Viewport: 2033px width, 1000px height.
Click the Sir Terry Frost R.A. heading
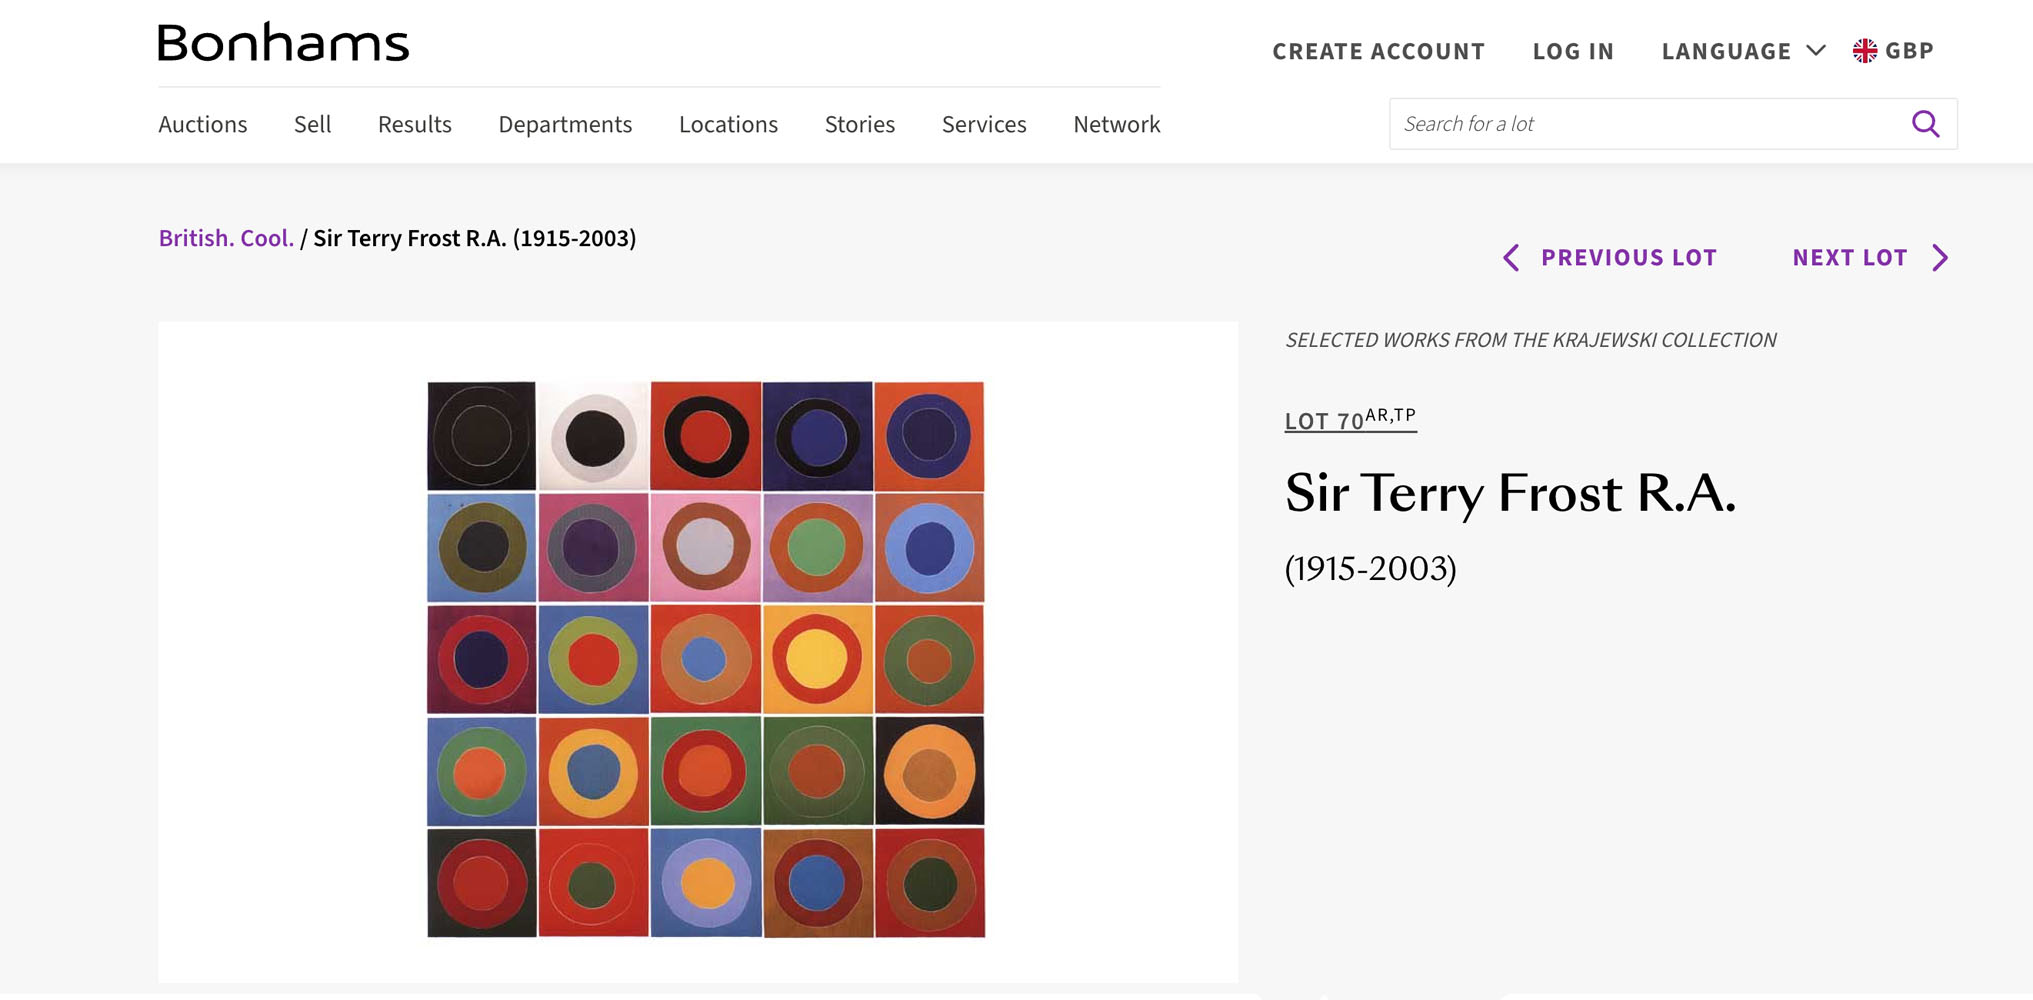[x=1510, y=493]
